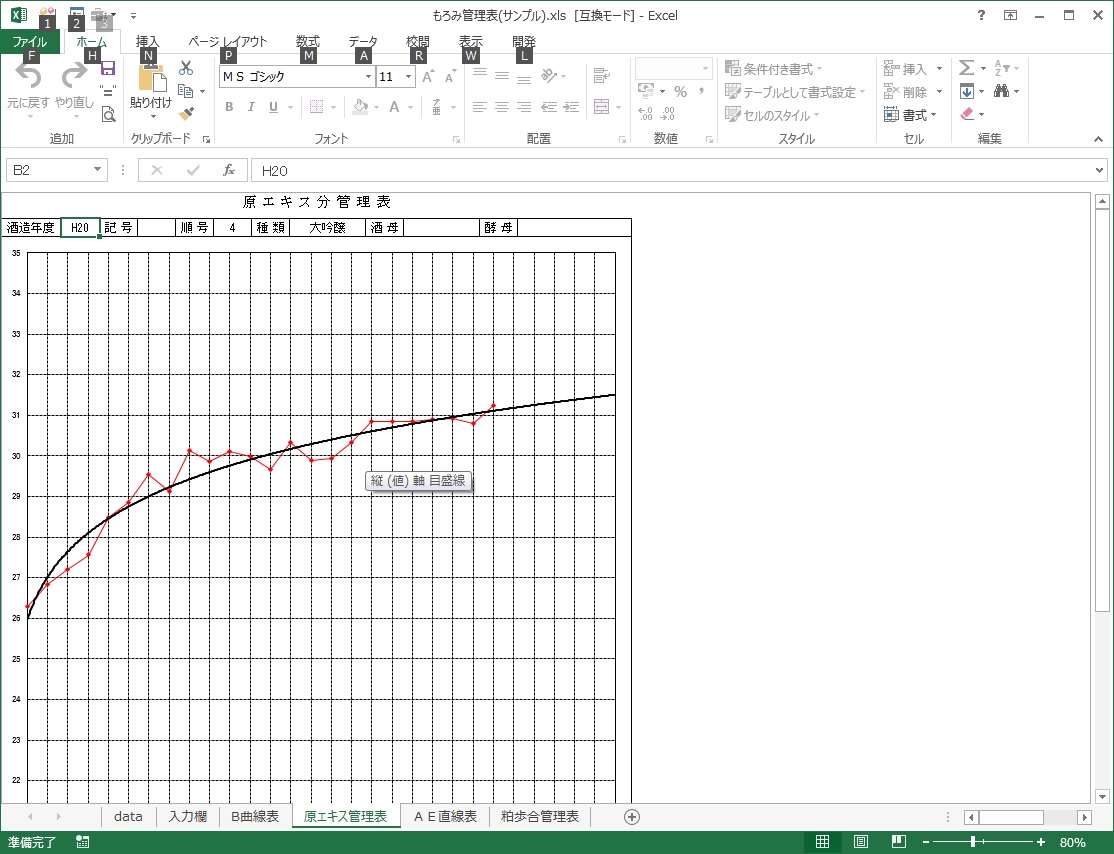Expand the Name Box dropdown showing B2
Screen dimensions: 1114x854
click(x=97, y=170)
